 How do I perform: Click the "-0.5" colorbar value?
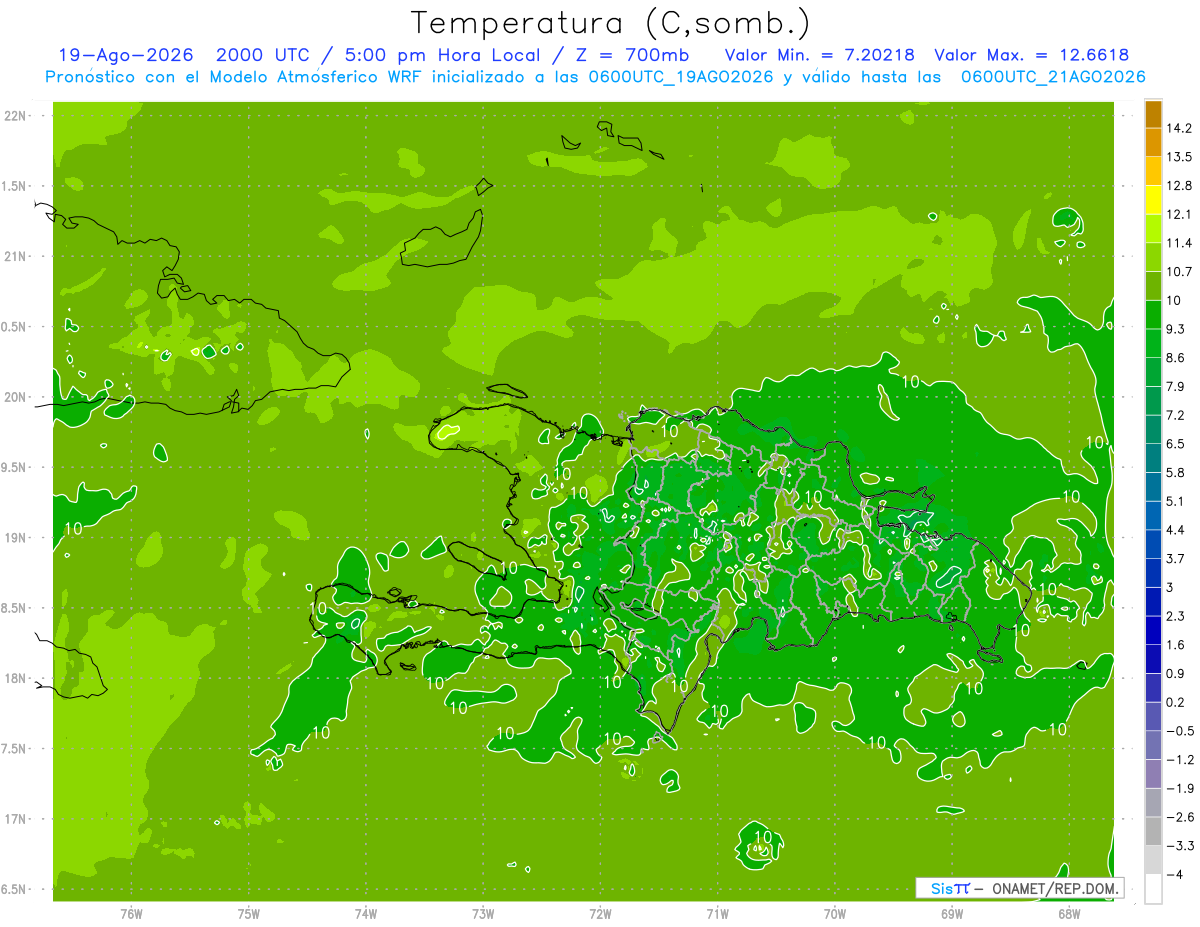(1181, 731)
